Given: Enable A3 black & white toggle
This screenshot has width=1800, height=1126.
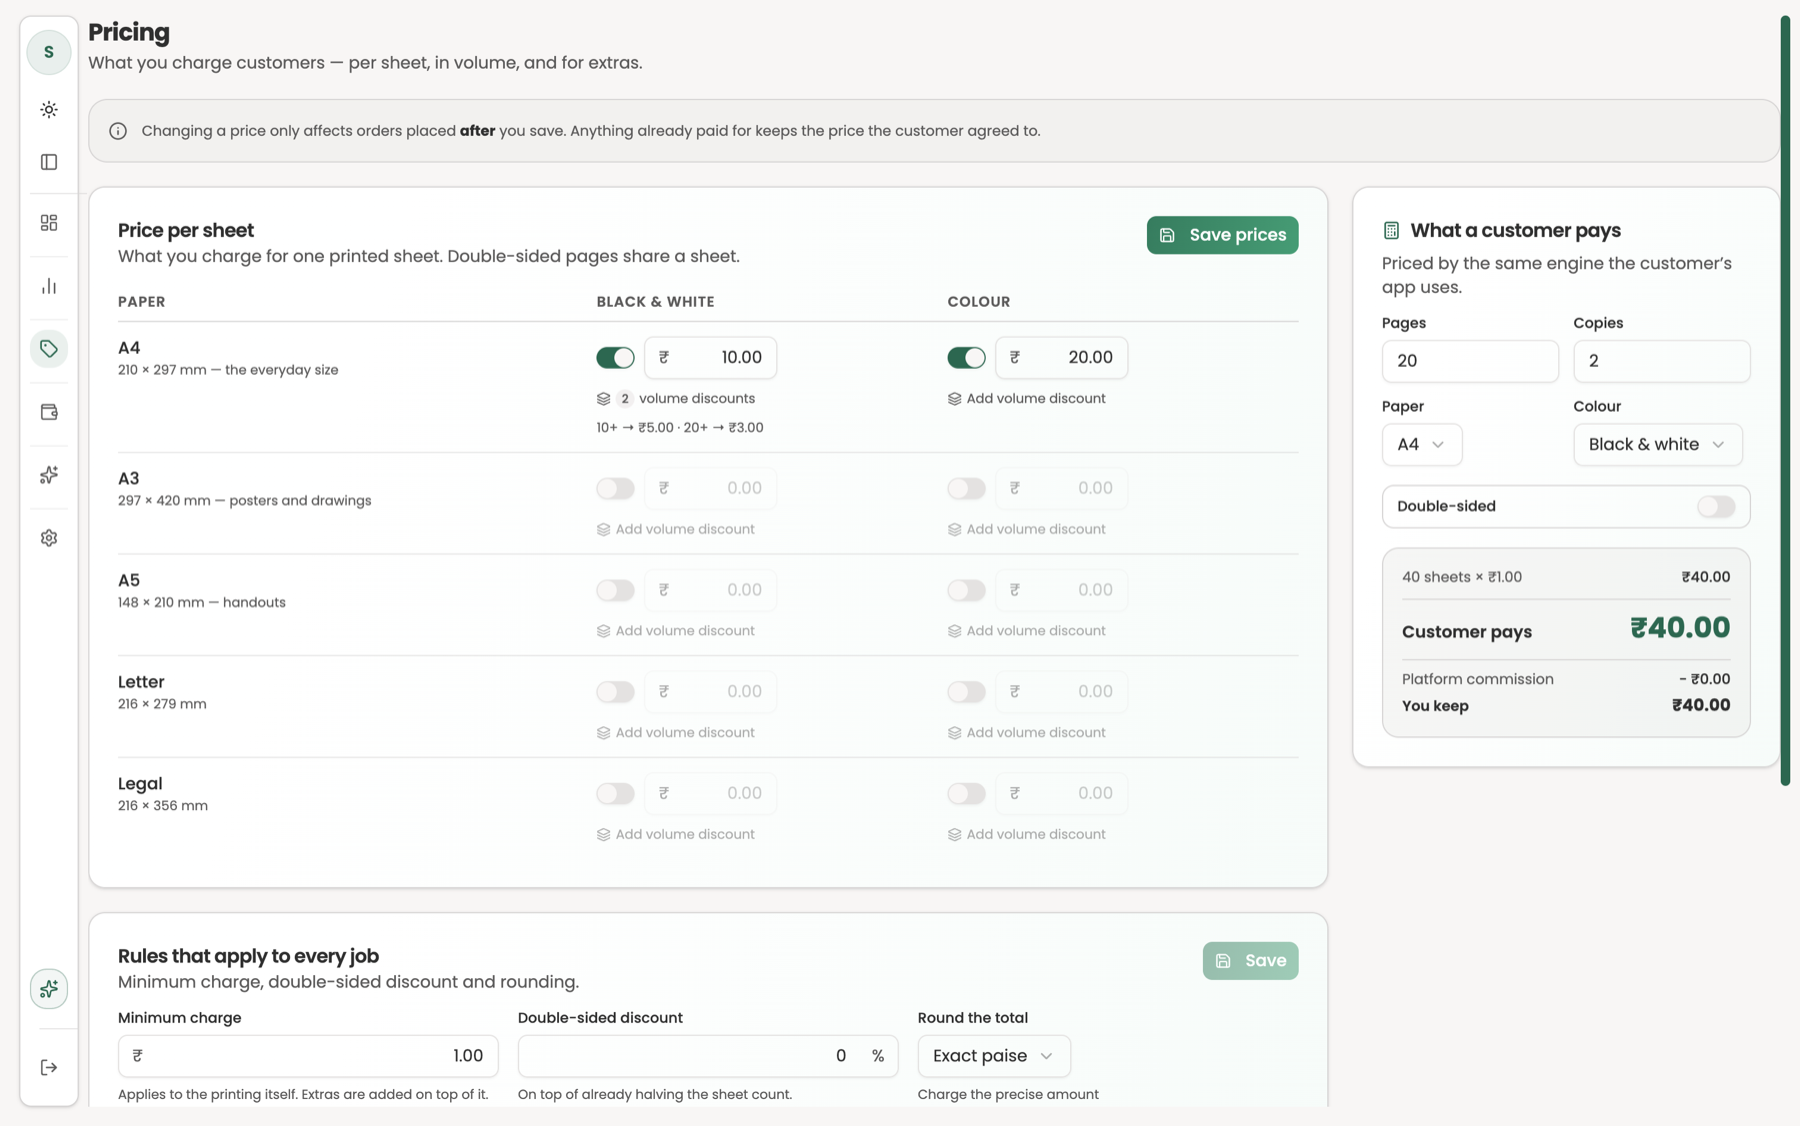Looking at the screenshot, I should click(615, 488).
